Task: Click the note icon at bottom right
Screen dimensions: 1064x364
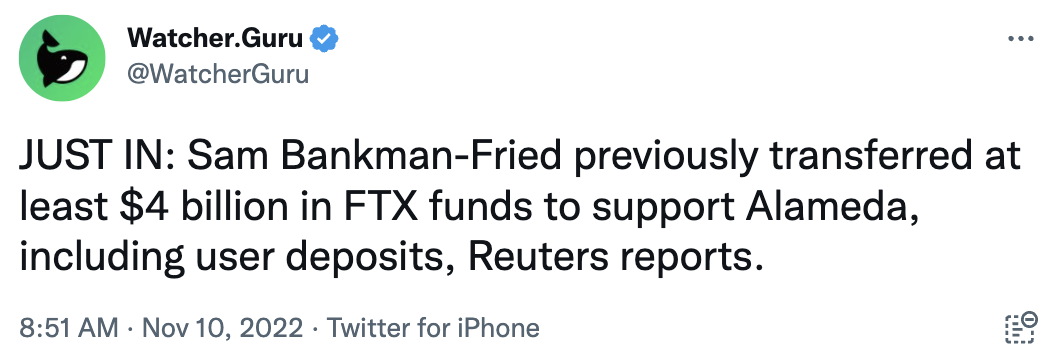Action: 1020,328
